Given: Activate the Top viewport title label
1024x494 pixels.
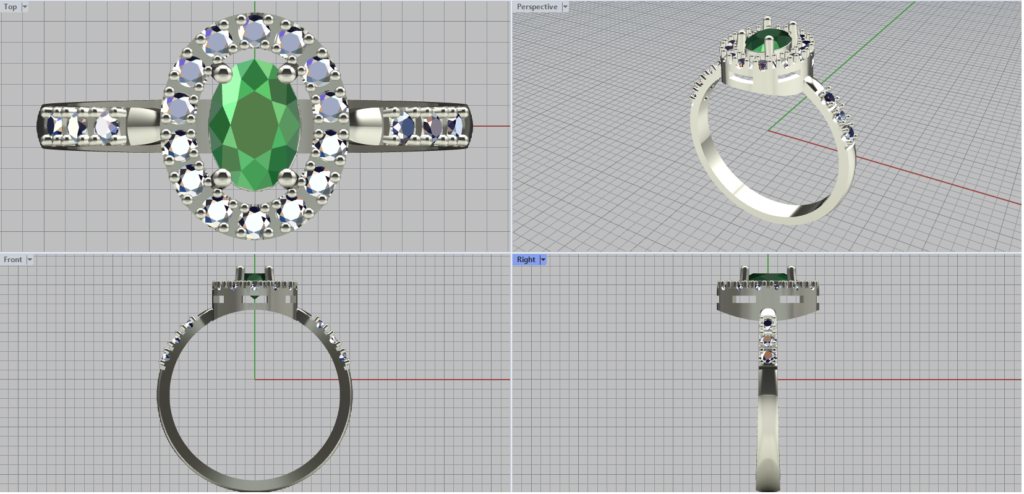Looking at the screenshot, I should [x=11, y=7].
